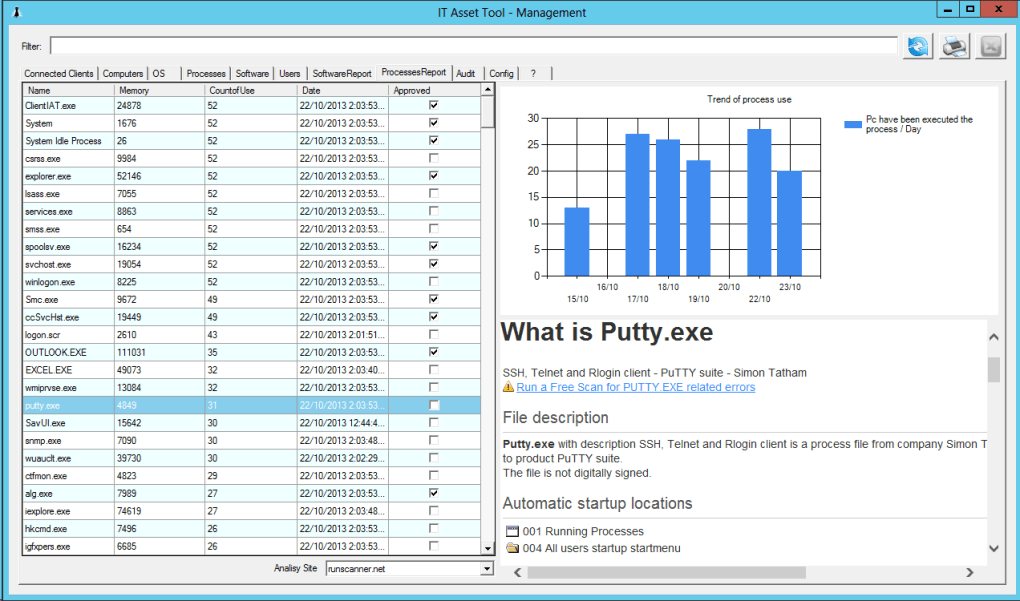Uncheck Approved checkbox for ClientIAT.exe
Viewport: 1020px width, 601px height.
[x=433, y=105]
